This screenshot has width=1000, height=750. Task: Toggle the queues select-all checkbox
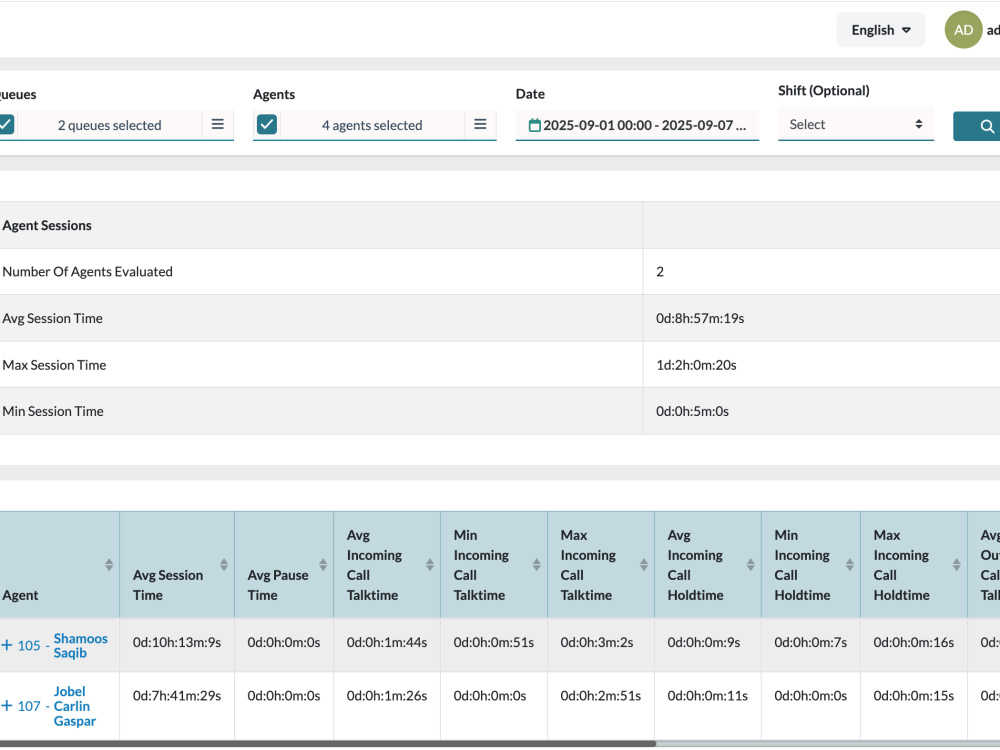(x=5, y=124)
